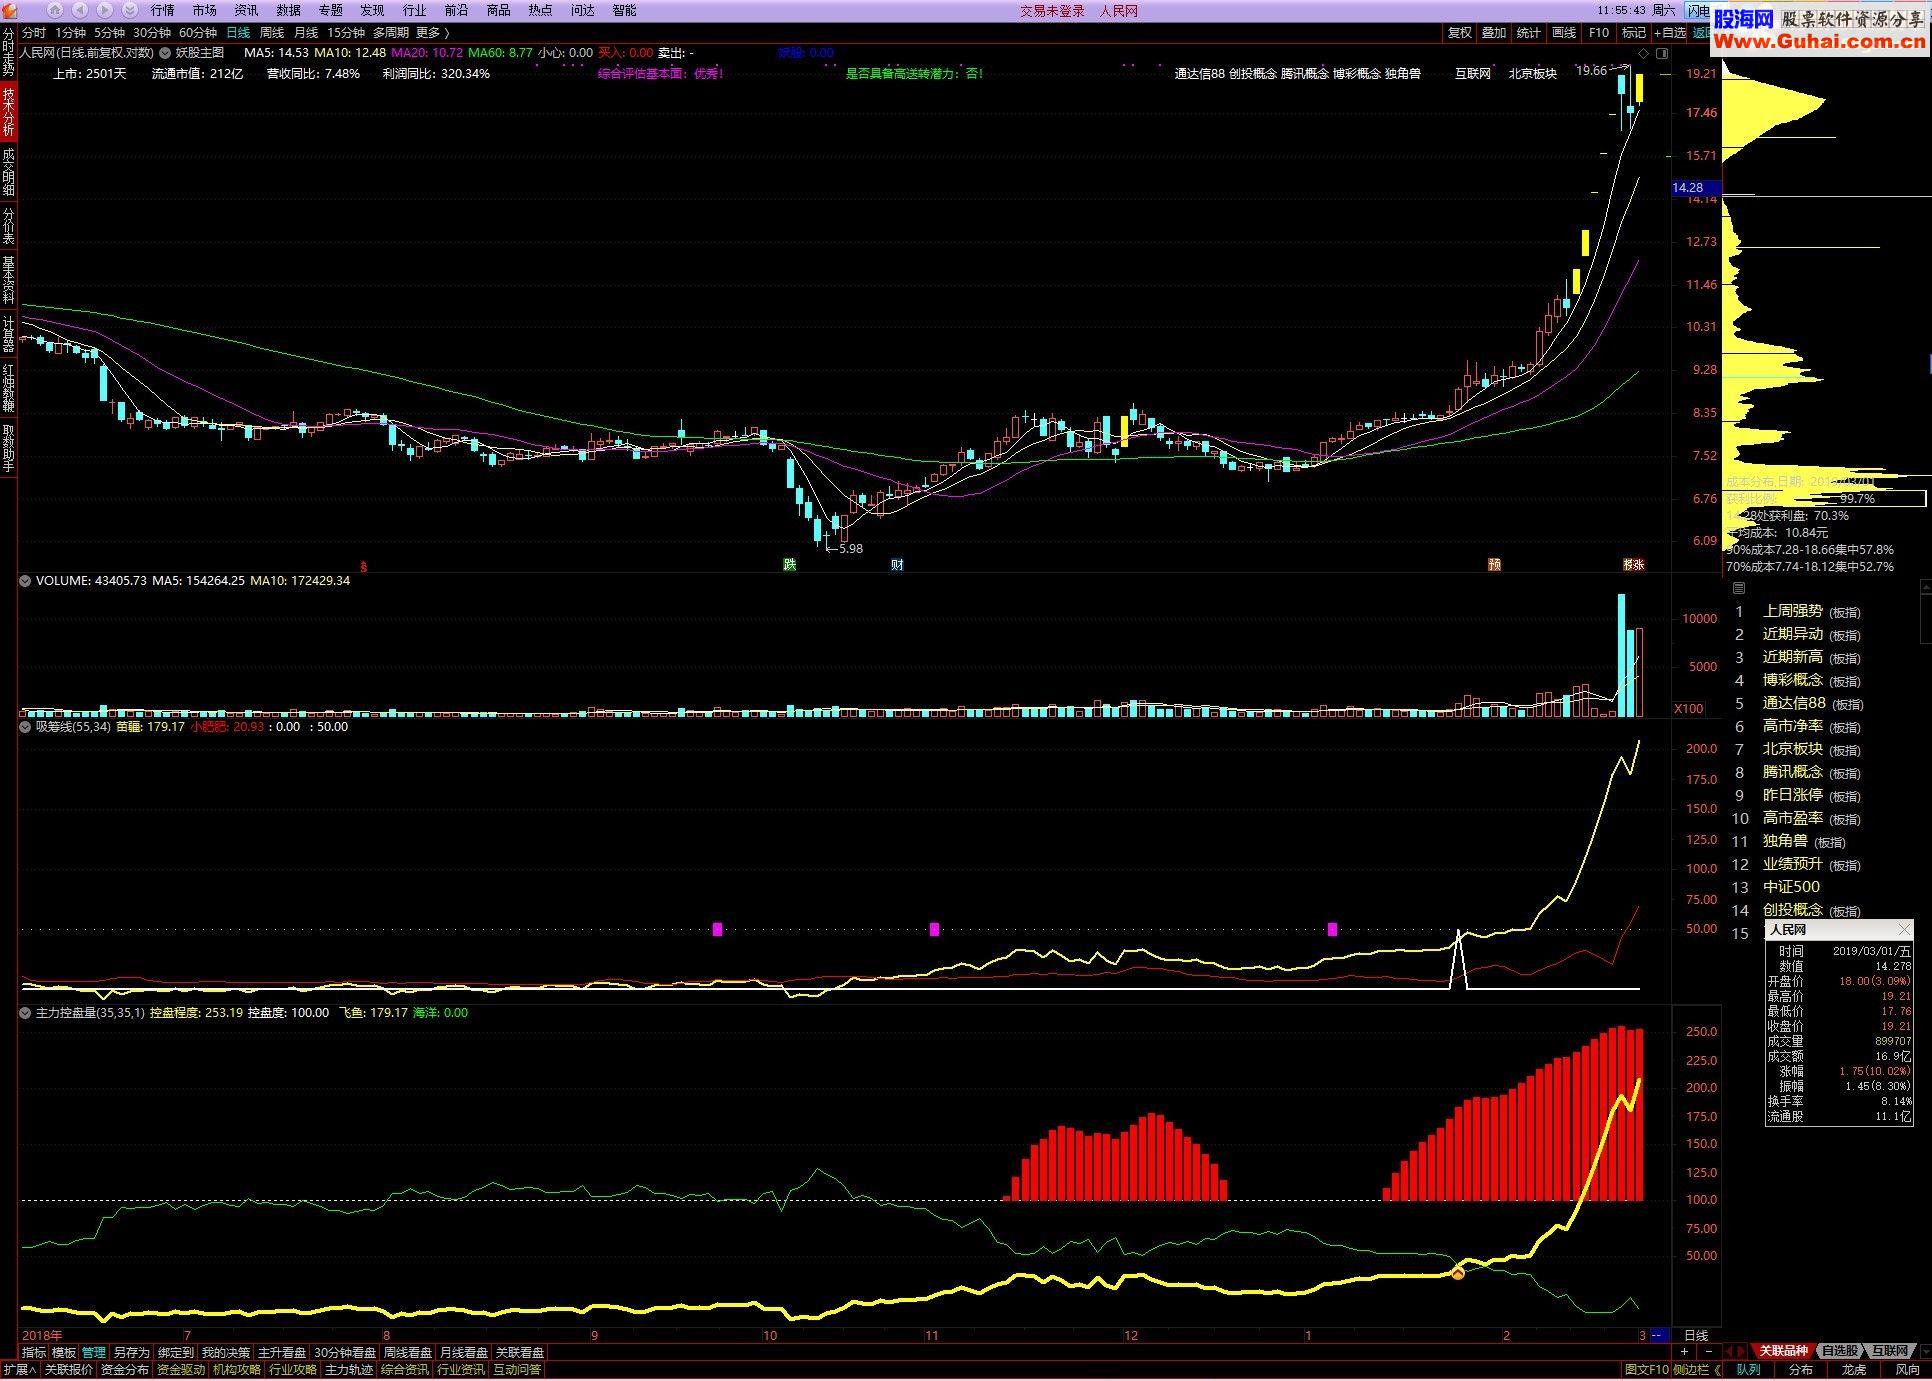Click the 复权 button
The image size is (1932, 1381).
[x=1460, y=33]
